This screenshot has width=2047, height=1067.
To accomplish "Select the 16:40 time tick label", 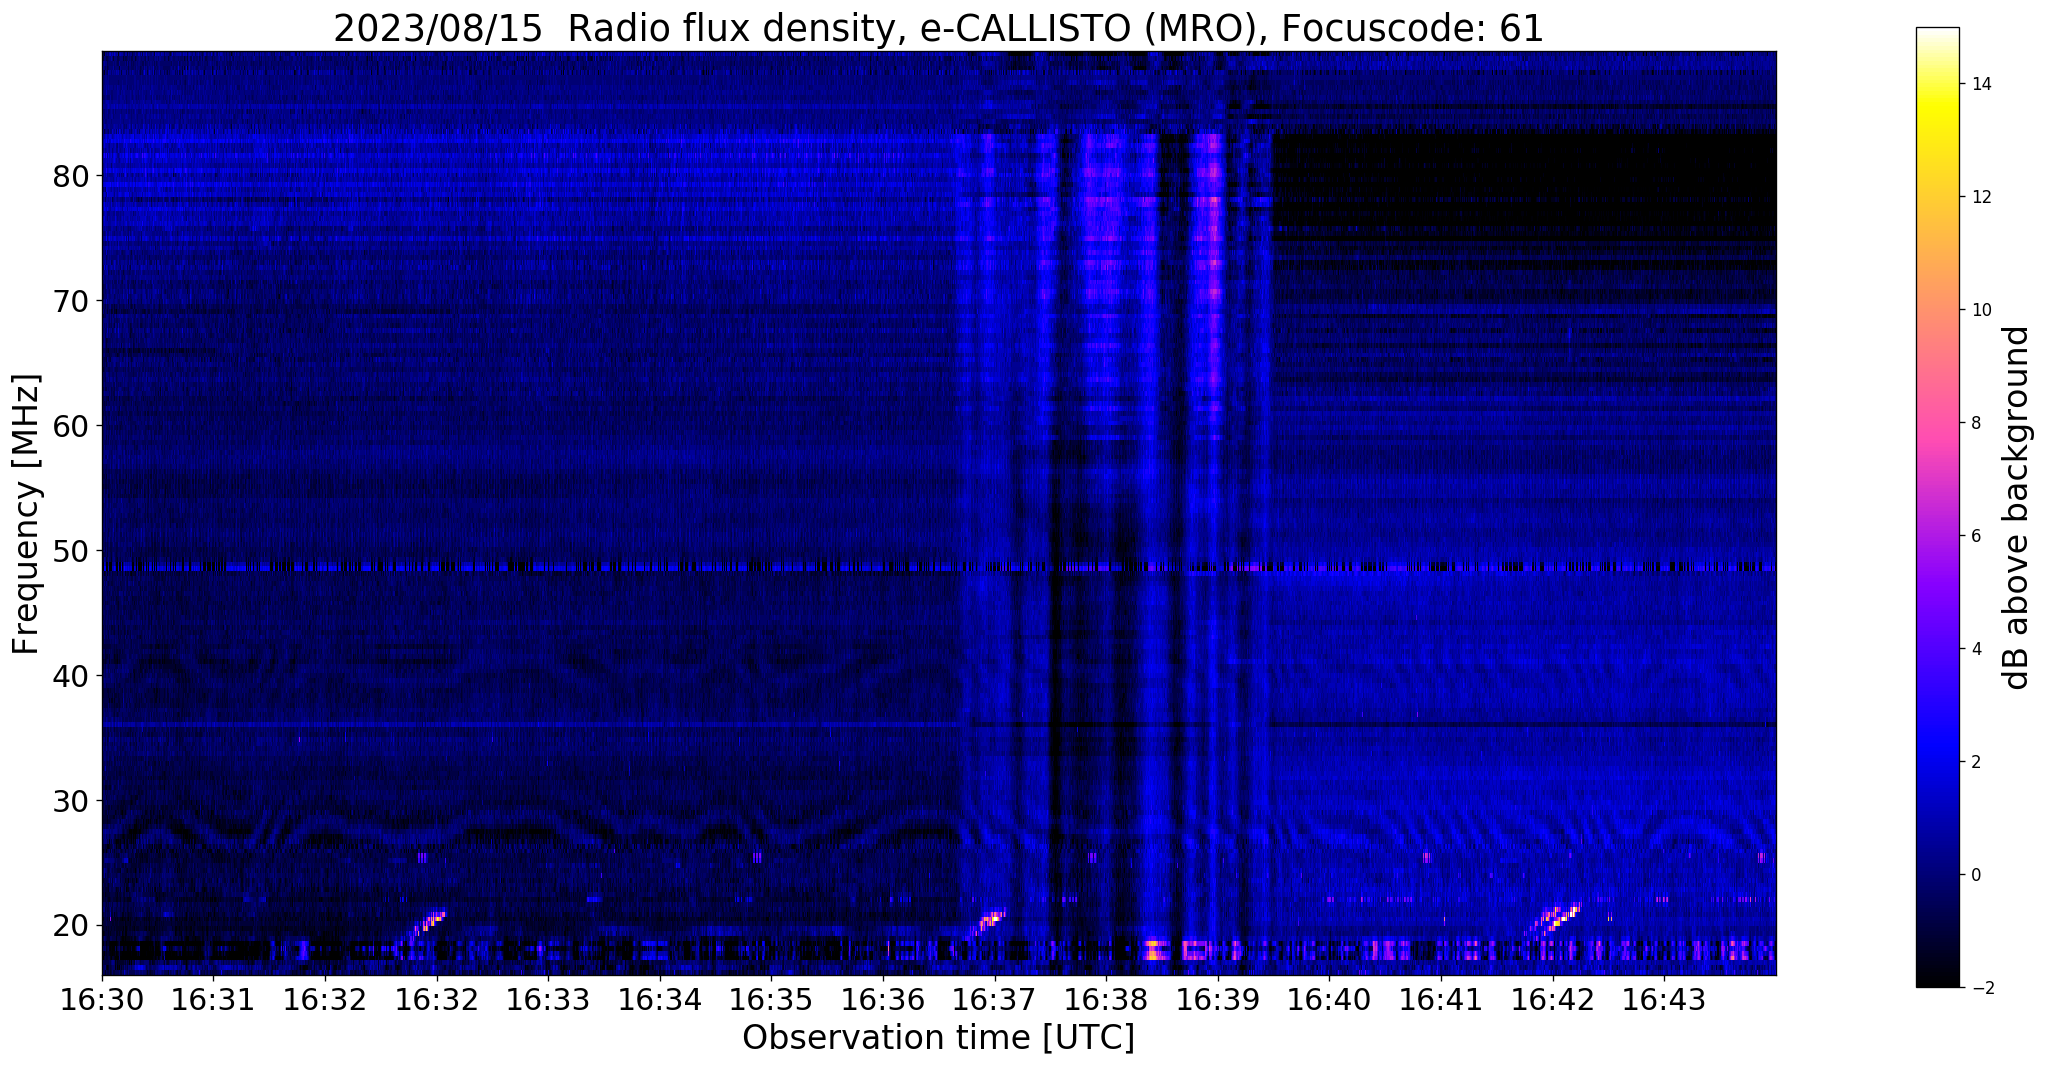I will tap(1329, 1000).
